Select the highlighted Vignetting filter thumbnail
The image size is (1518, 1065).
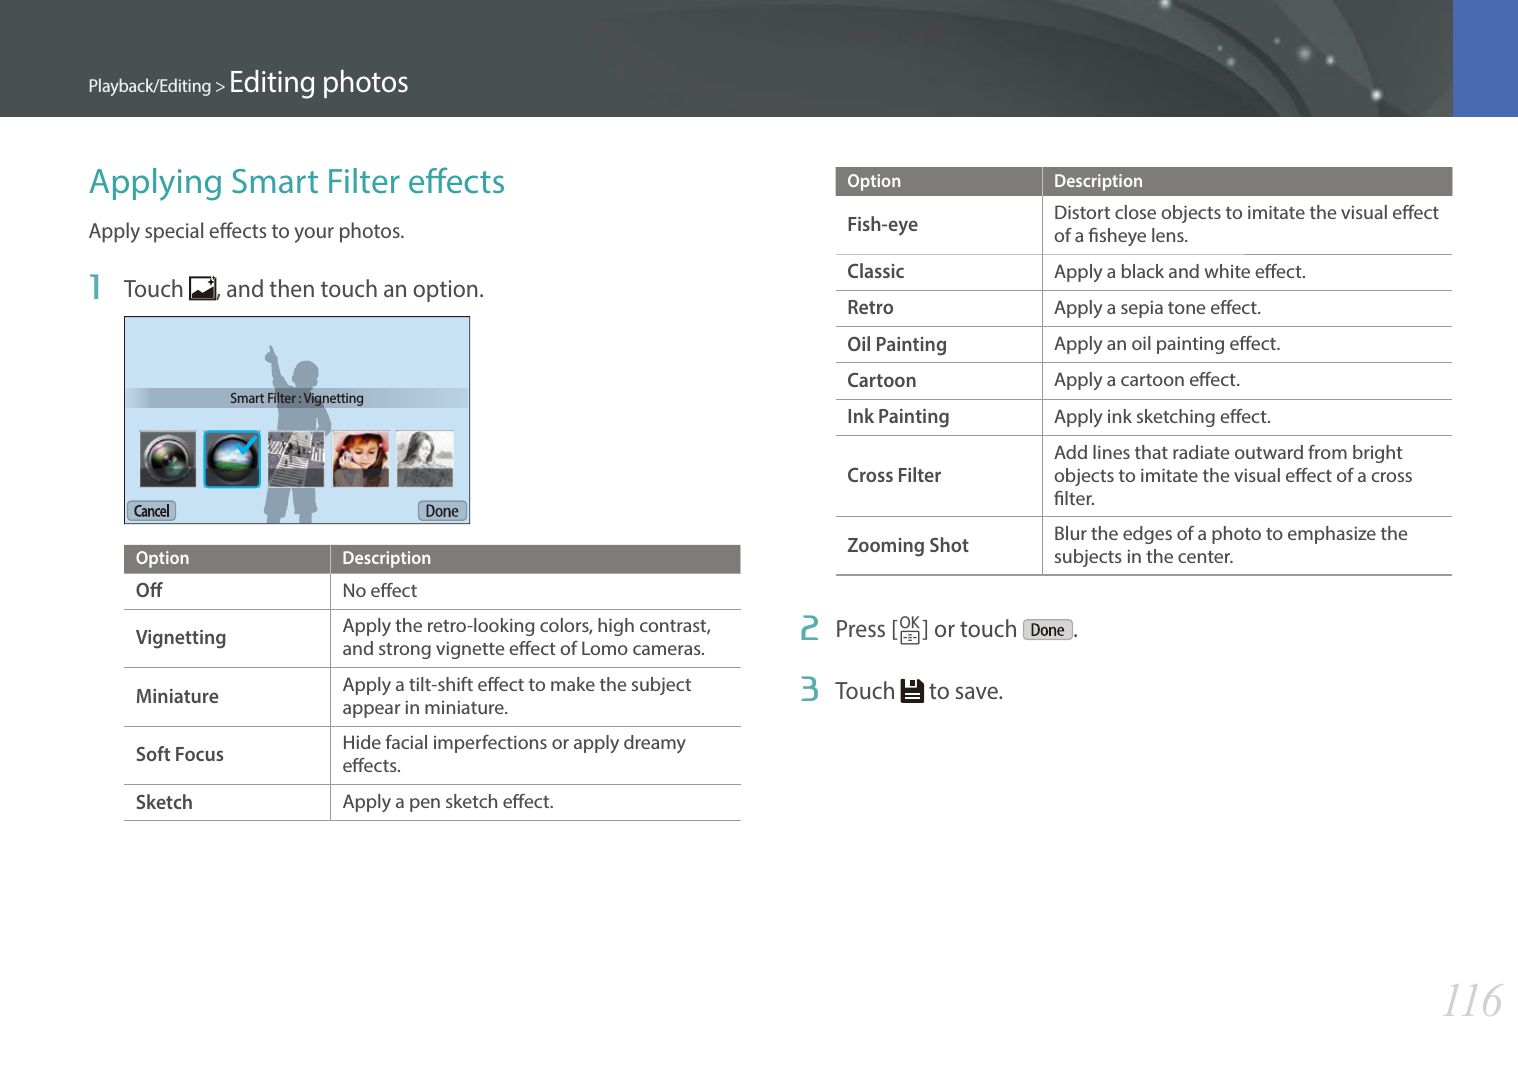click(x=232, y=459)
